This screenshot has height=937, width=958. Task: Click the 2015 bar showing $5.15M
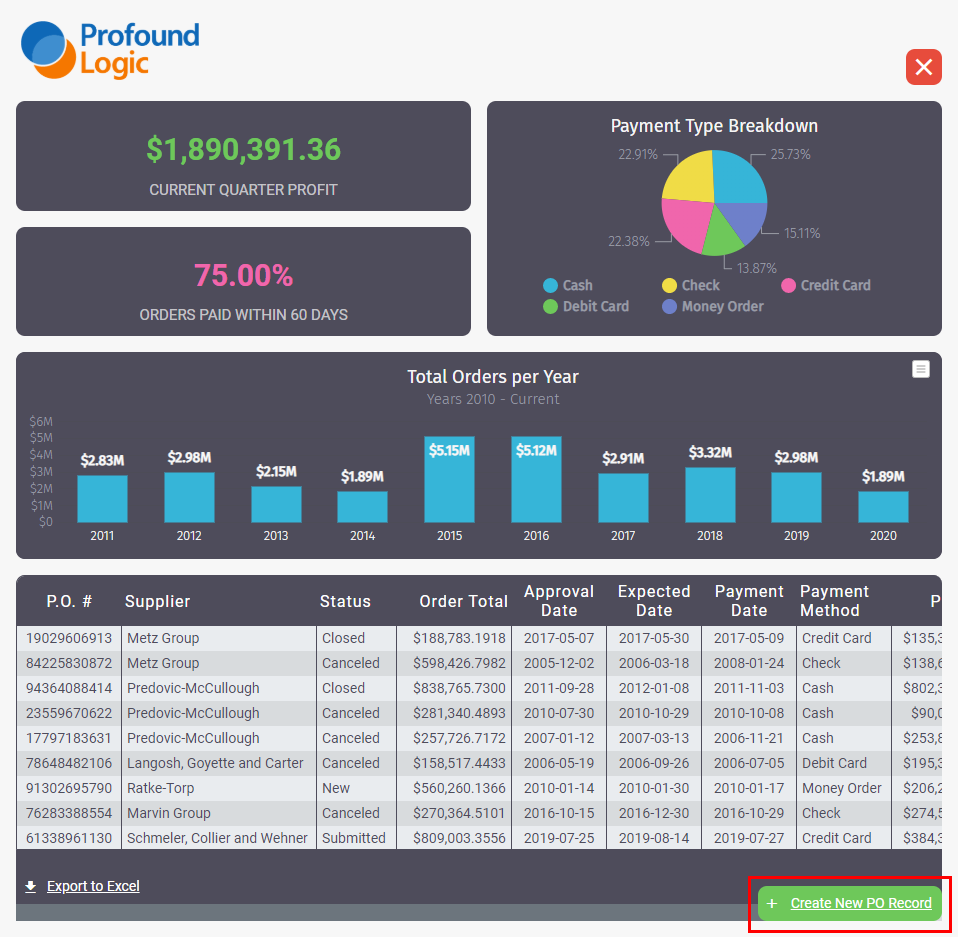449,479
